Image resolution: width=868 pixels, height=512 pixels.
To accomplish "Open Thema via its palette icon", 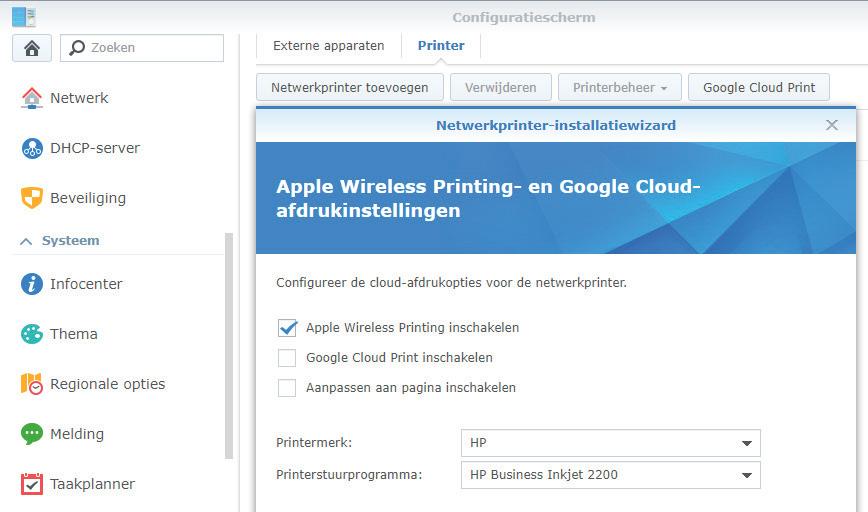I will (32, 334).
